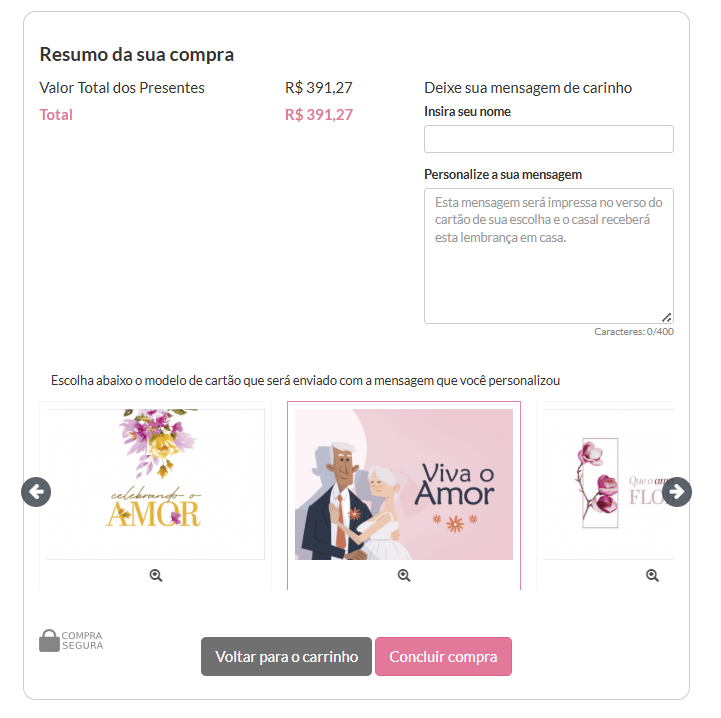Click the Insira seu nome label
The height and width of the screenshot is (718, 721).
pyautogui.click(x=467, y=112)
